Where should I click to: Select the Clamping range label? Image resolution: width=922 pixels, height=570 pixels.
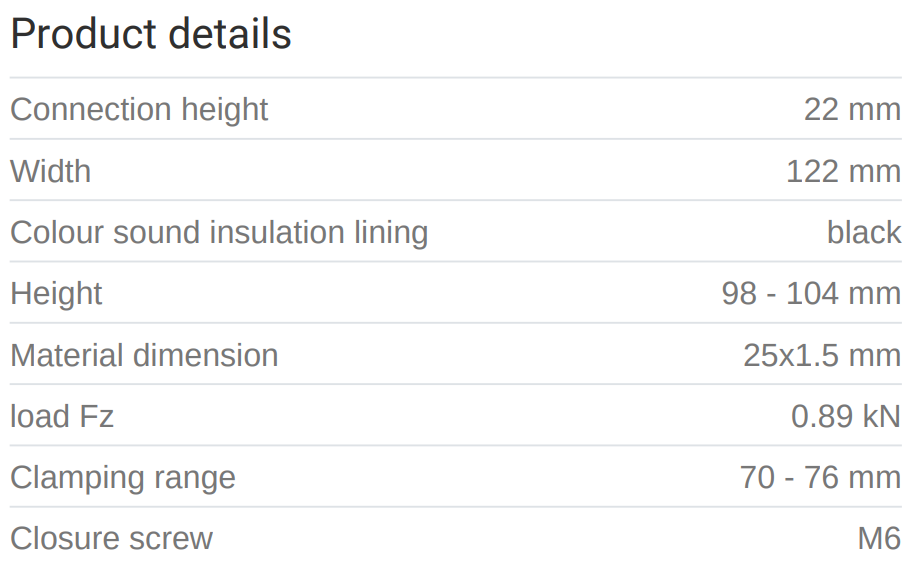point(123,477)
